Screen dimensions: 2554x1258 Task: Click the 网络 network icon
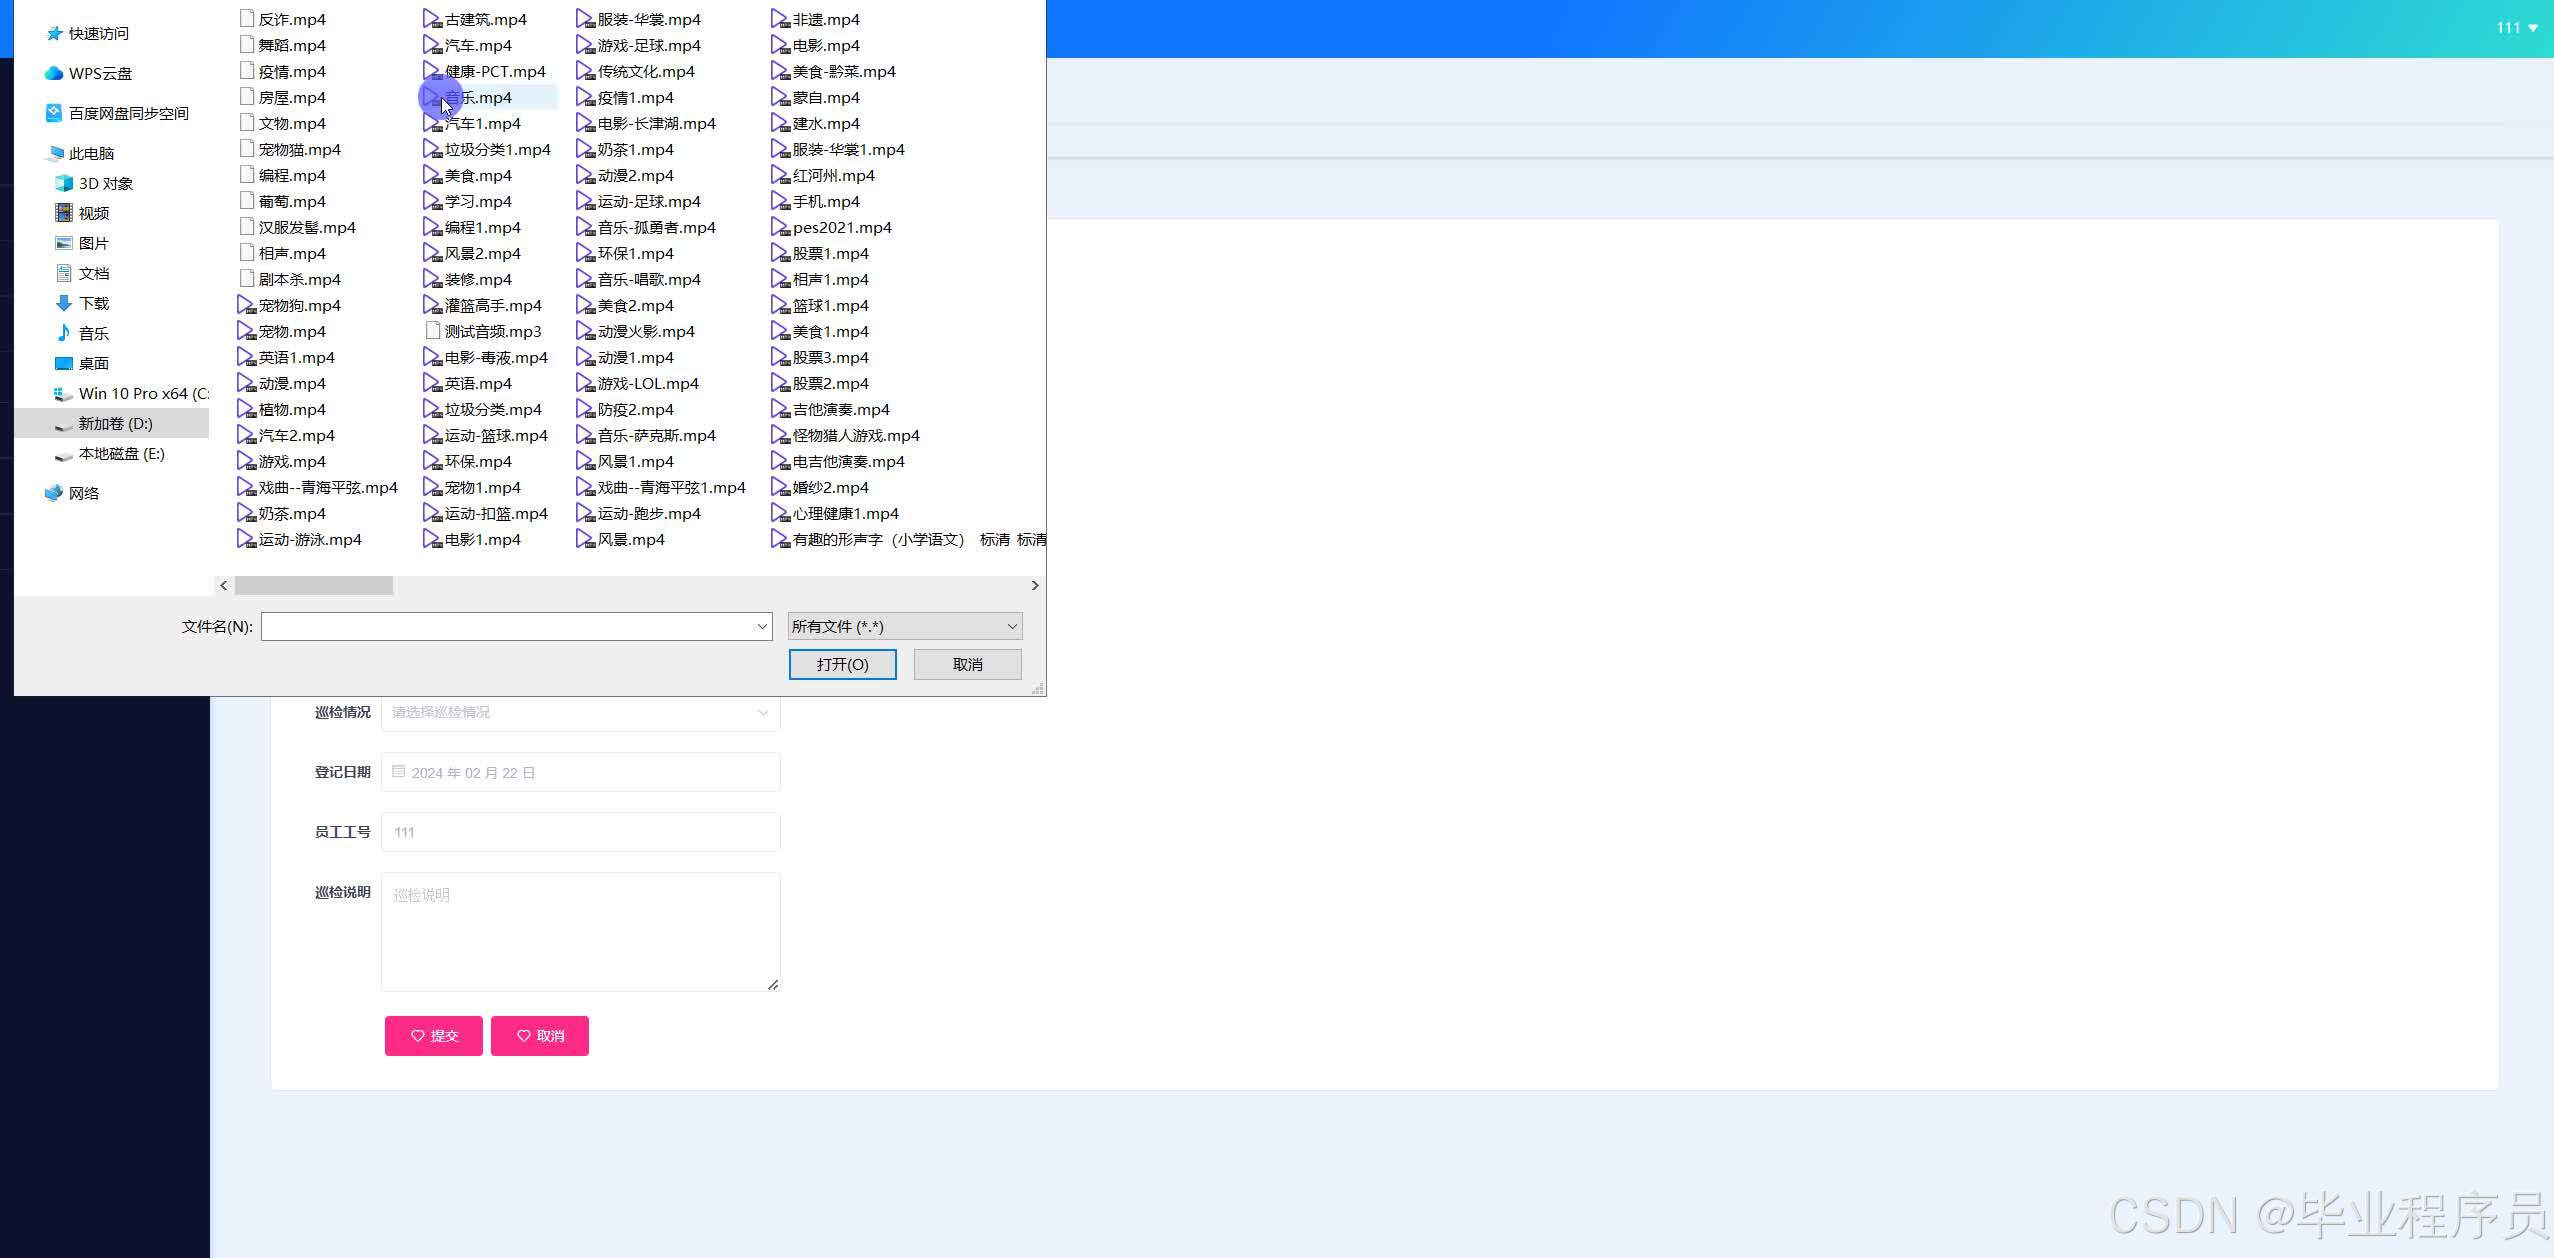pyautogui.click(x=54, y=493)
